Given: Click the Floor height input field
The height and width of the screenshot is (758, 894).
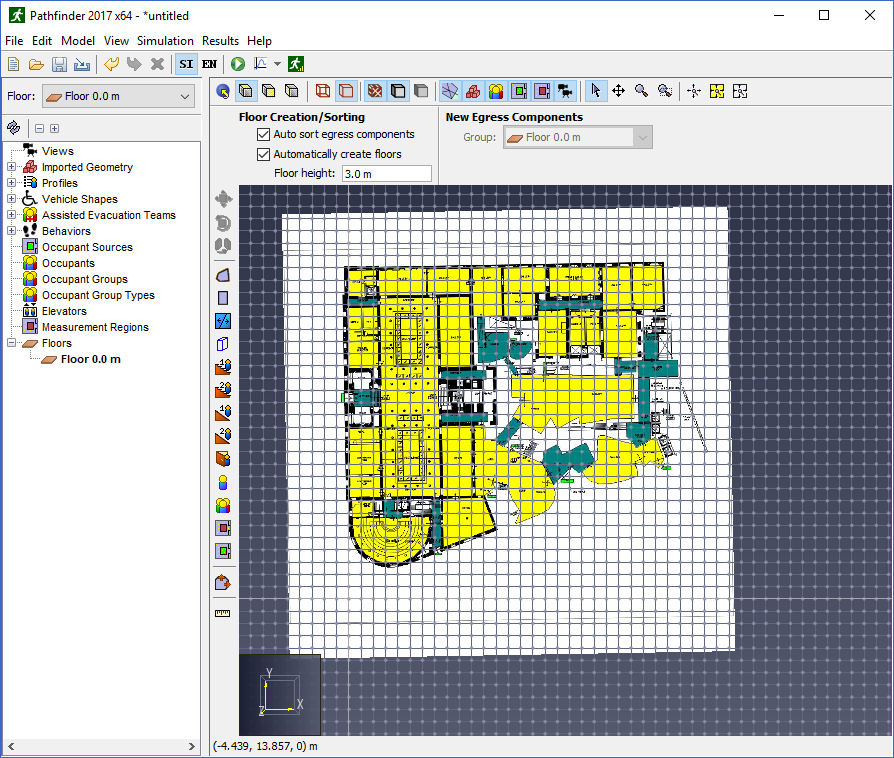Looking at the screenshot, I should (x=387, y=174).
